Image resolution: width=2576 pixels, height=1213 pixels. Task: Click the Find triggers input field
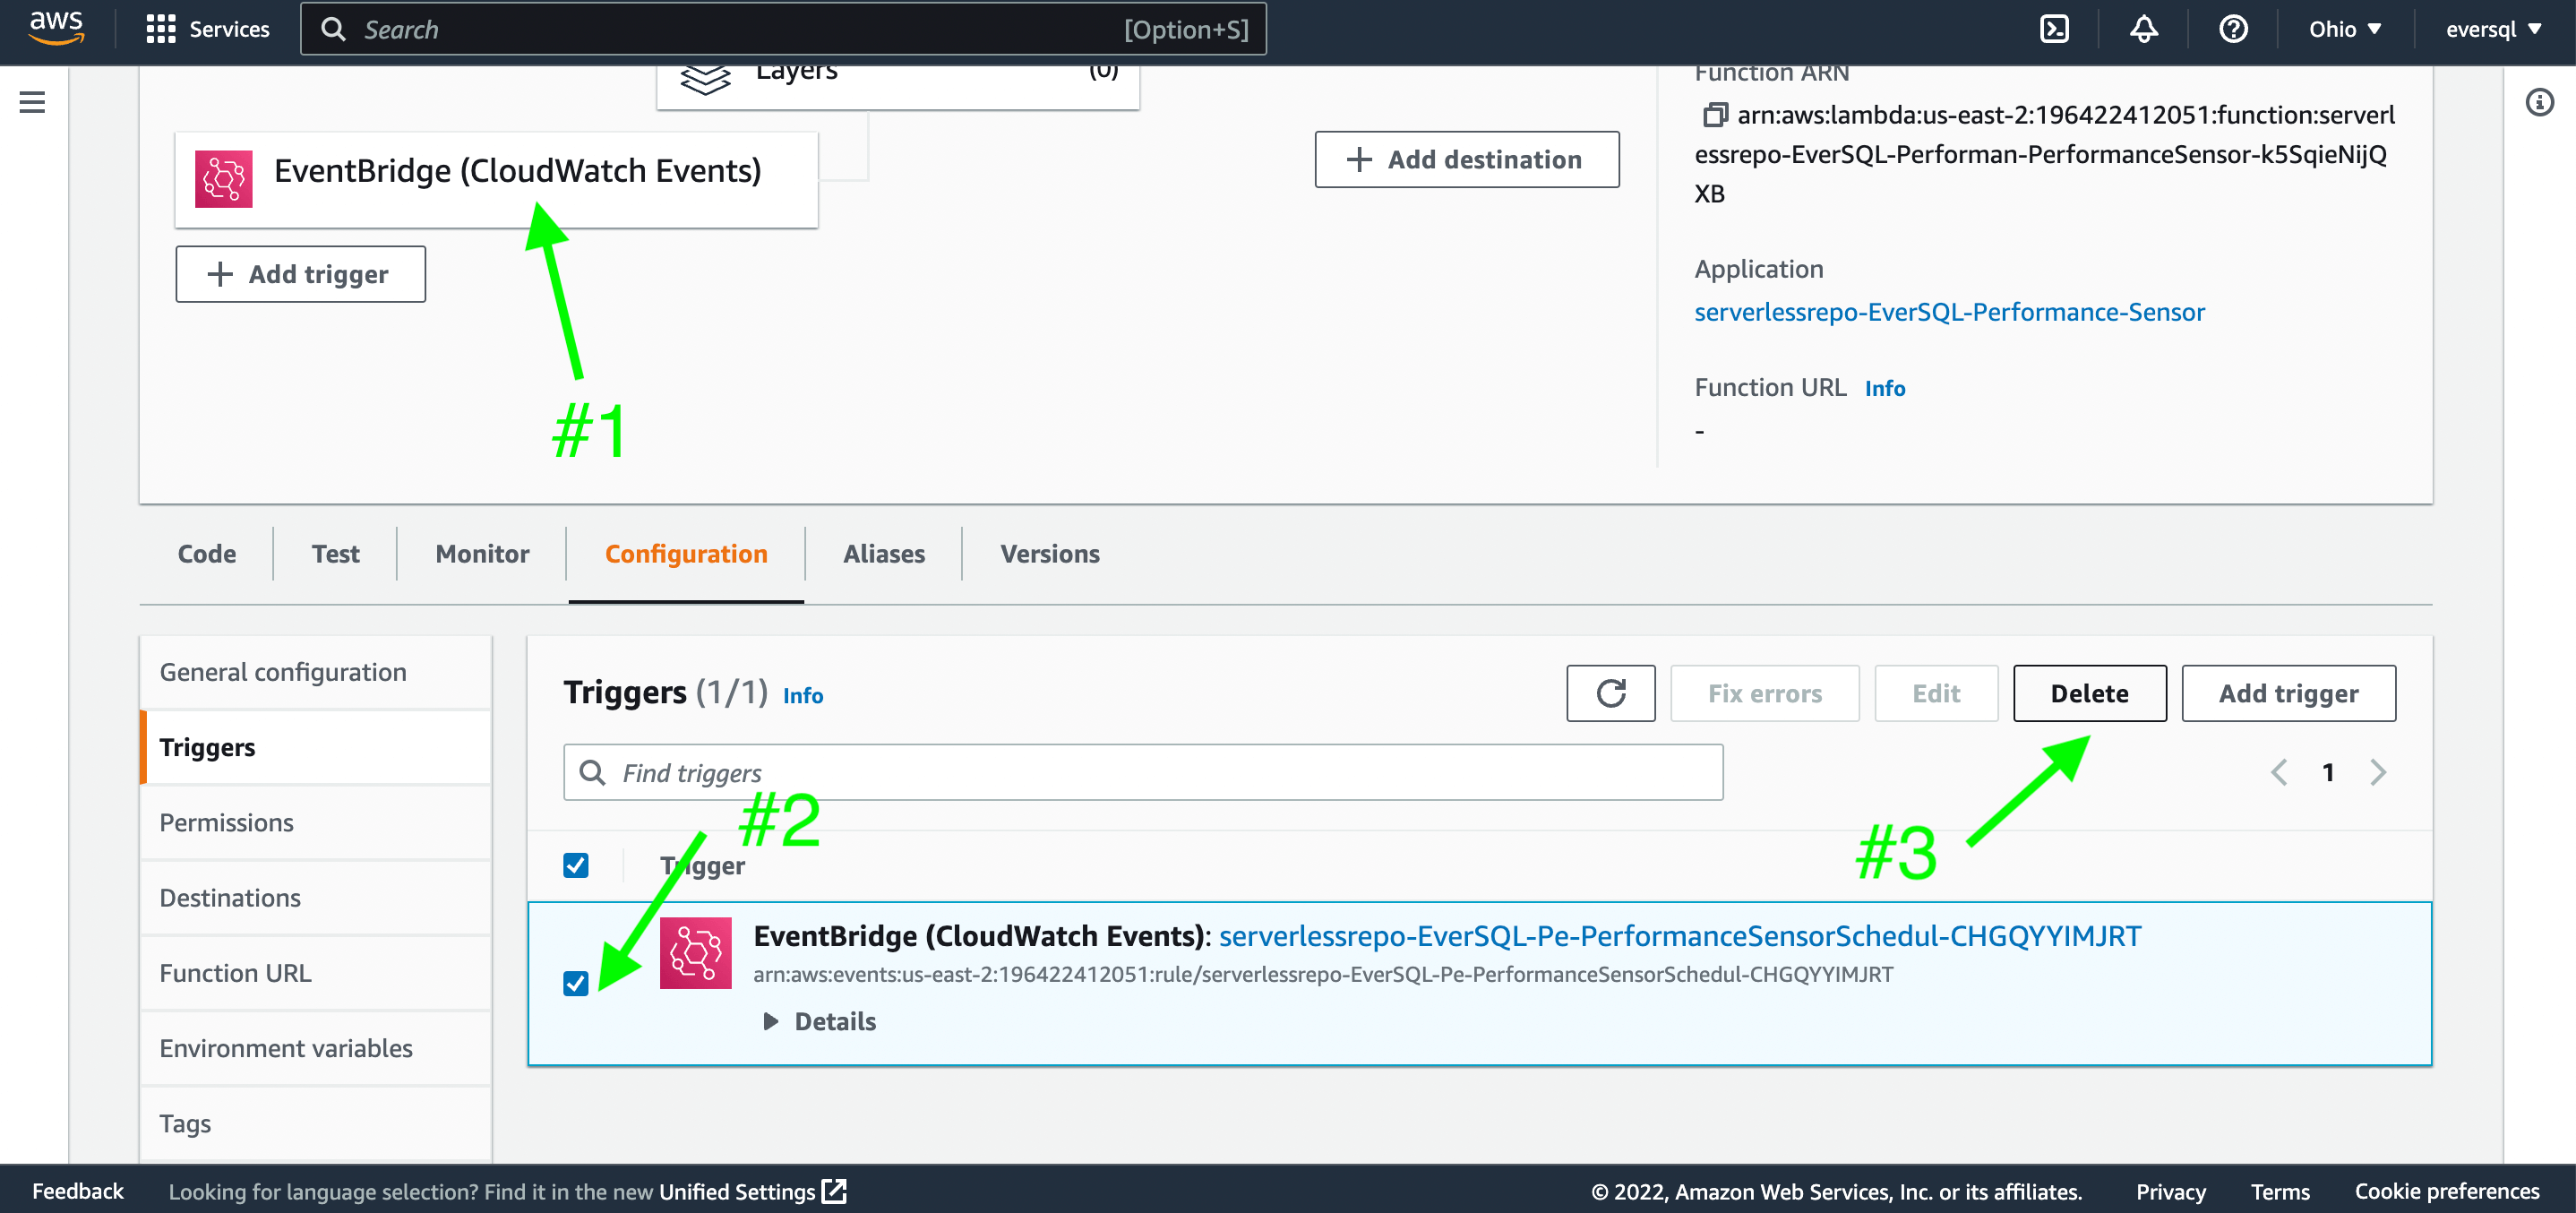tap(1143, 772)
